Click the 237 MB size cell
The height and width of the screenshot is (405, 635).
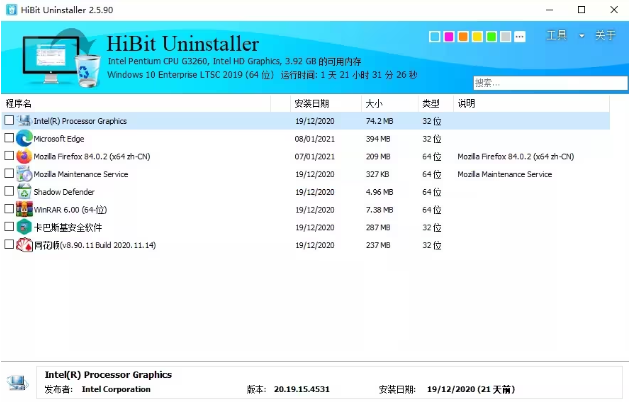coord(378,245)
